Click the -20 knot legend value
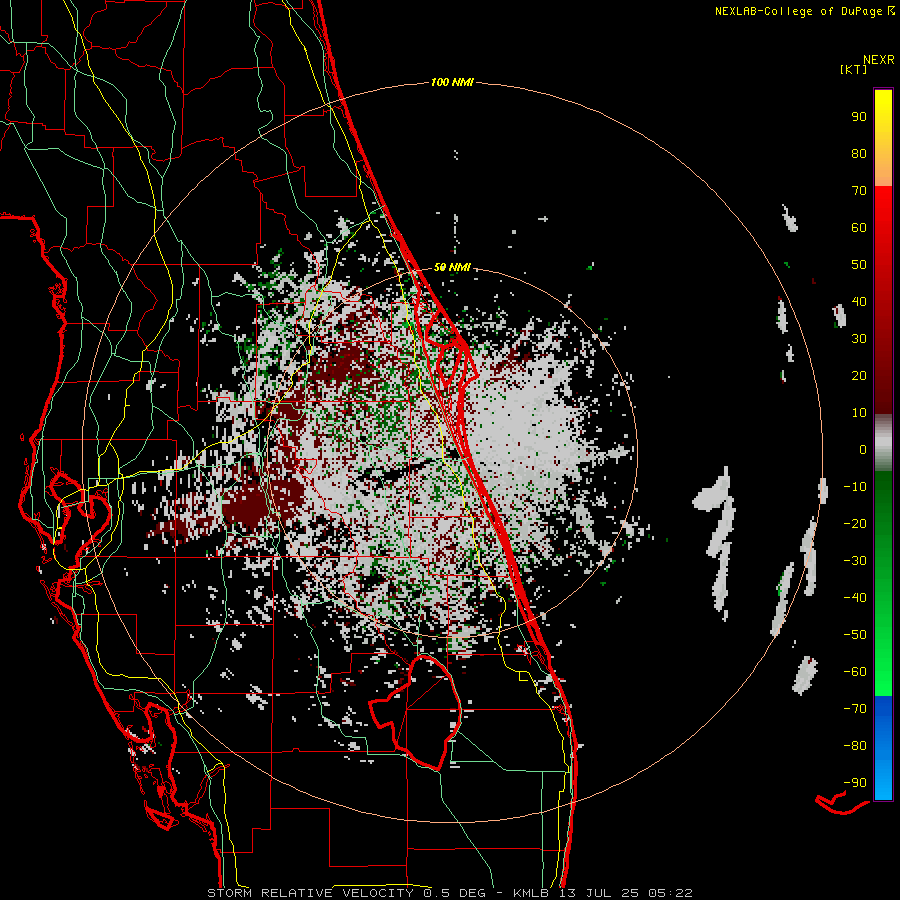Viewport: 900px width, 900px height. pyautogui.click(x=855, y=524)
